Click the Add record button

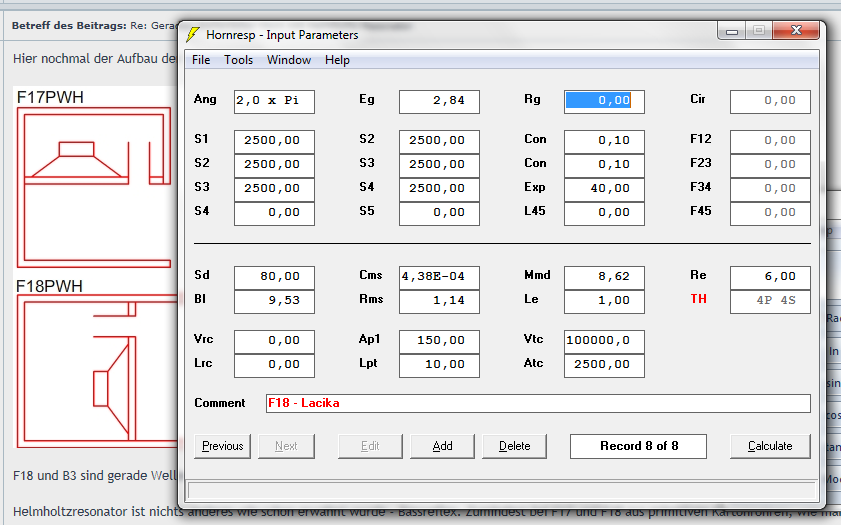click(442, 446)
